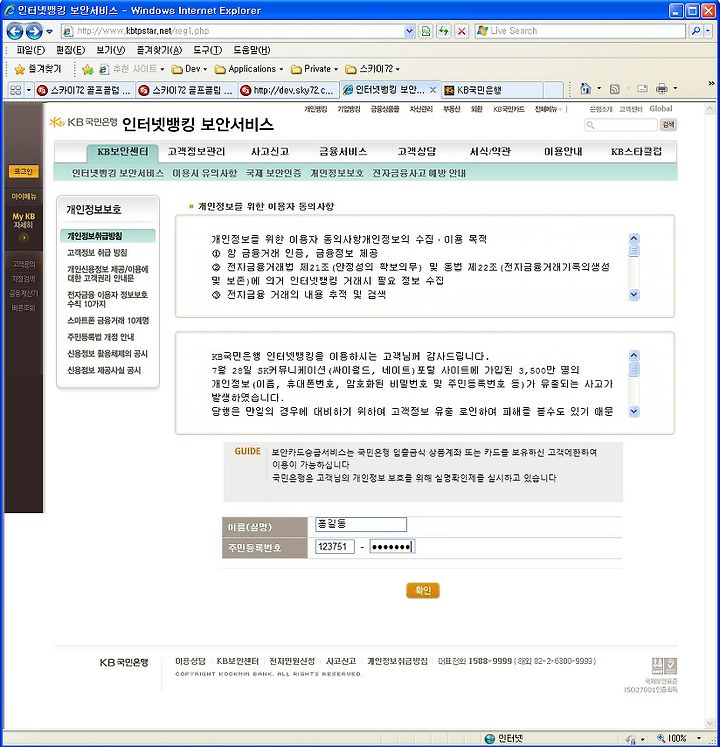Click the Read Mail icon
Viewport: 720px width, 747px height.
(x=642, y=89)
